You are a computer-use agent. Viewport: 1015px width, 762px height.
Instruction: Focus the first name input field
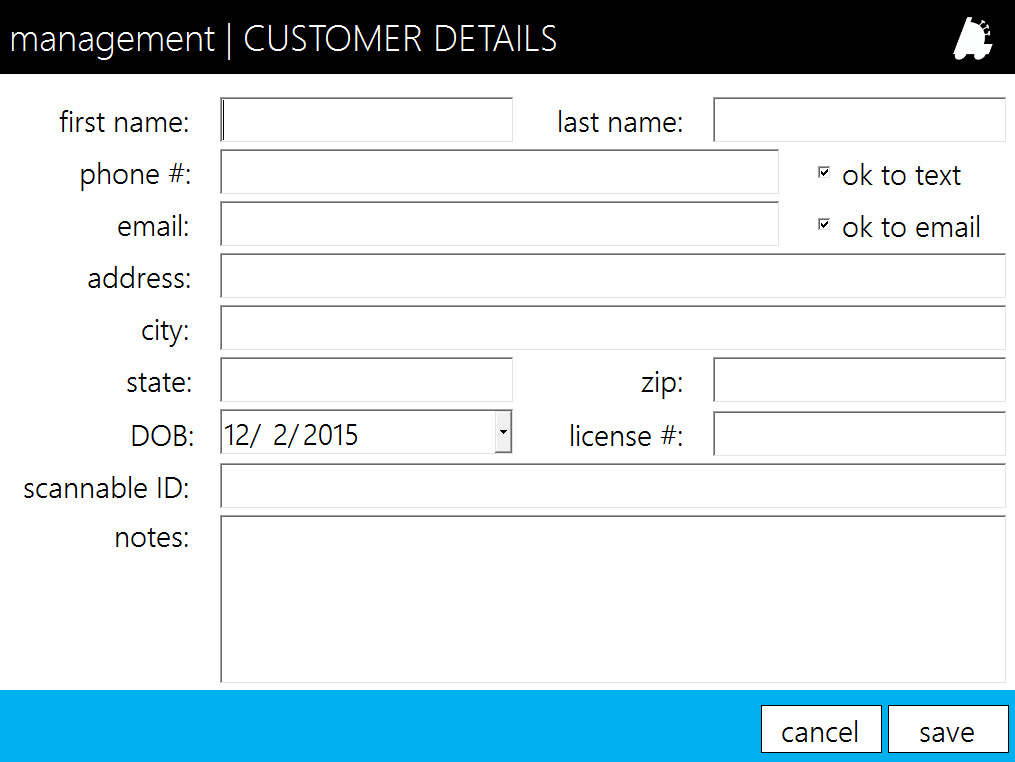[x=366, y=120]
